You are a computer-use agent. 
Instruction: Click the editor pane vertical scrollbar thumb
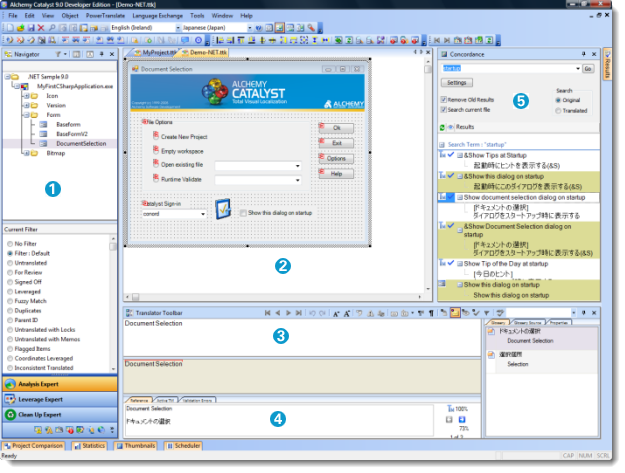click(x=428, y=69)
